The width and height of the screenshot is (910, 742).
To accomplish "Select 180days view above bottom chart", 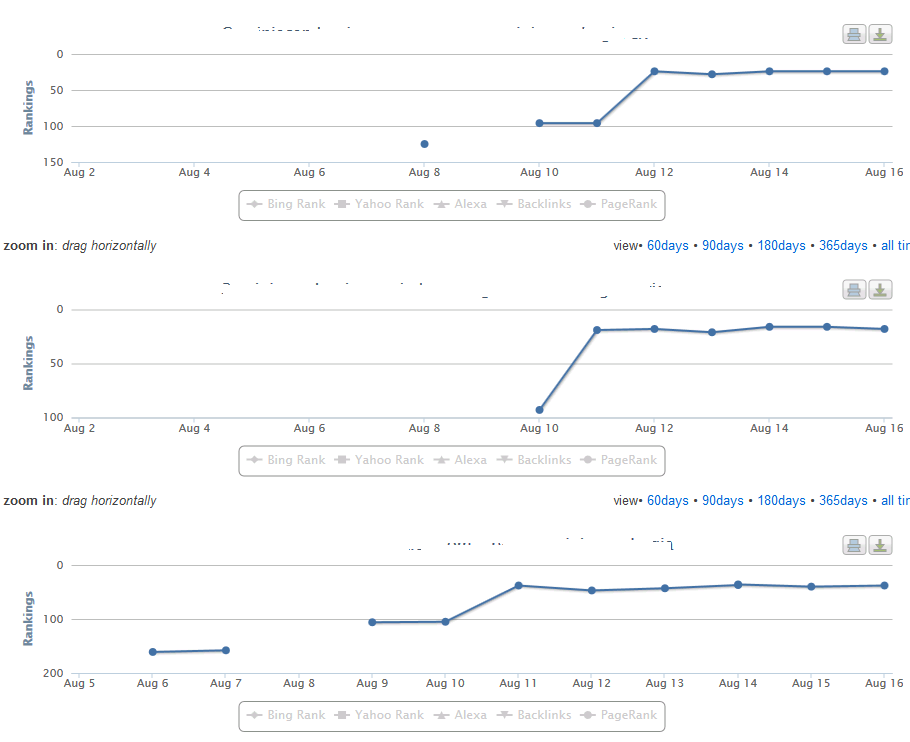I will 781,501.
